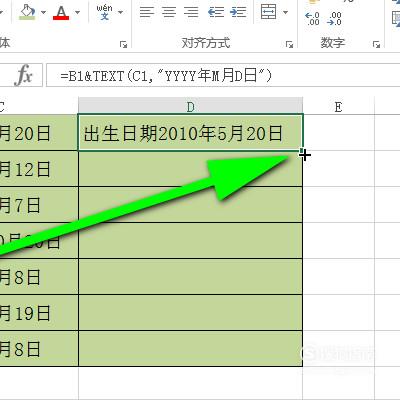
Task: Increase decimal places
Action: pos(312,19)
